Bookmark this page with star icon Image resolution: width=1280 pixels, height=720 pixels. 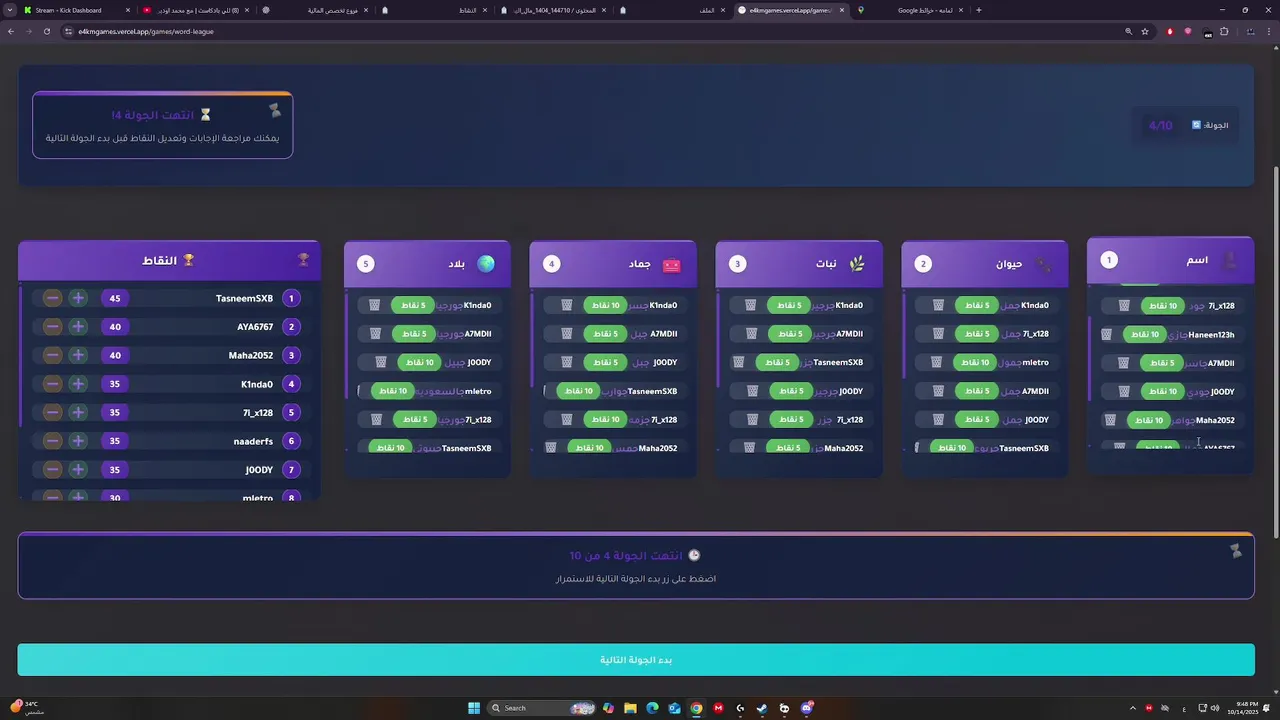pyautogui.click(x=1145, y=31)
